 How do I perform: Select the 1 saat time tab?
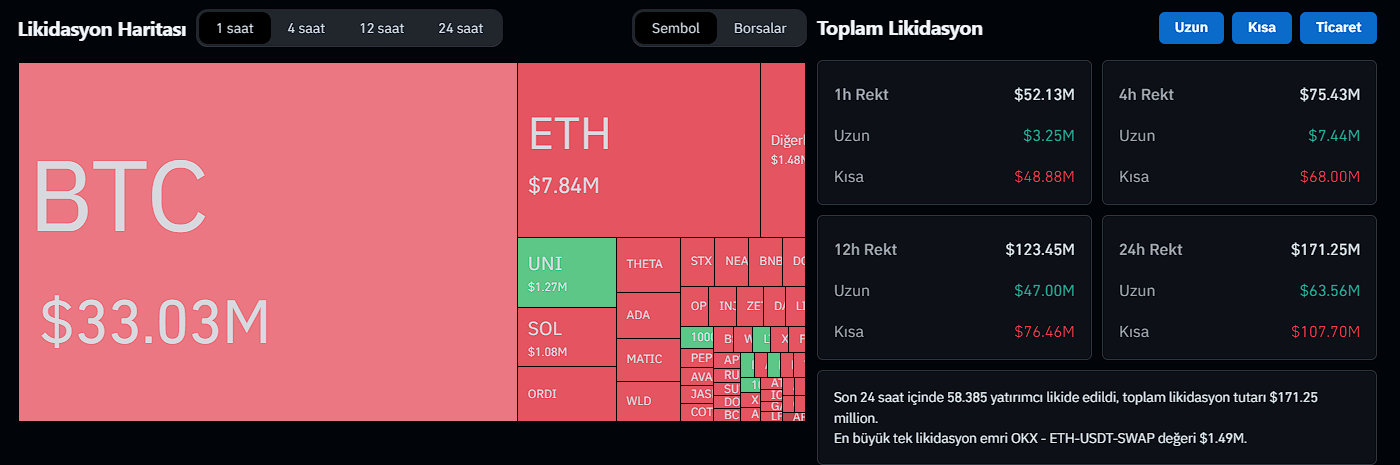pyautogui.click(x=235, y=28)
